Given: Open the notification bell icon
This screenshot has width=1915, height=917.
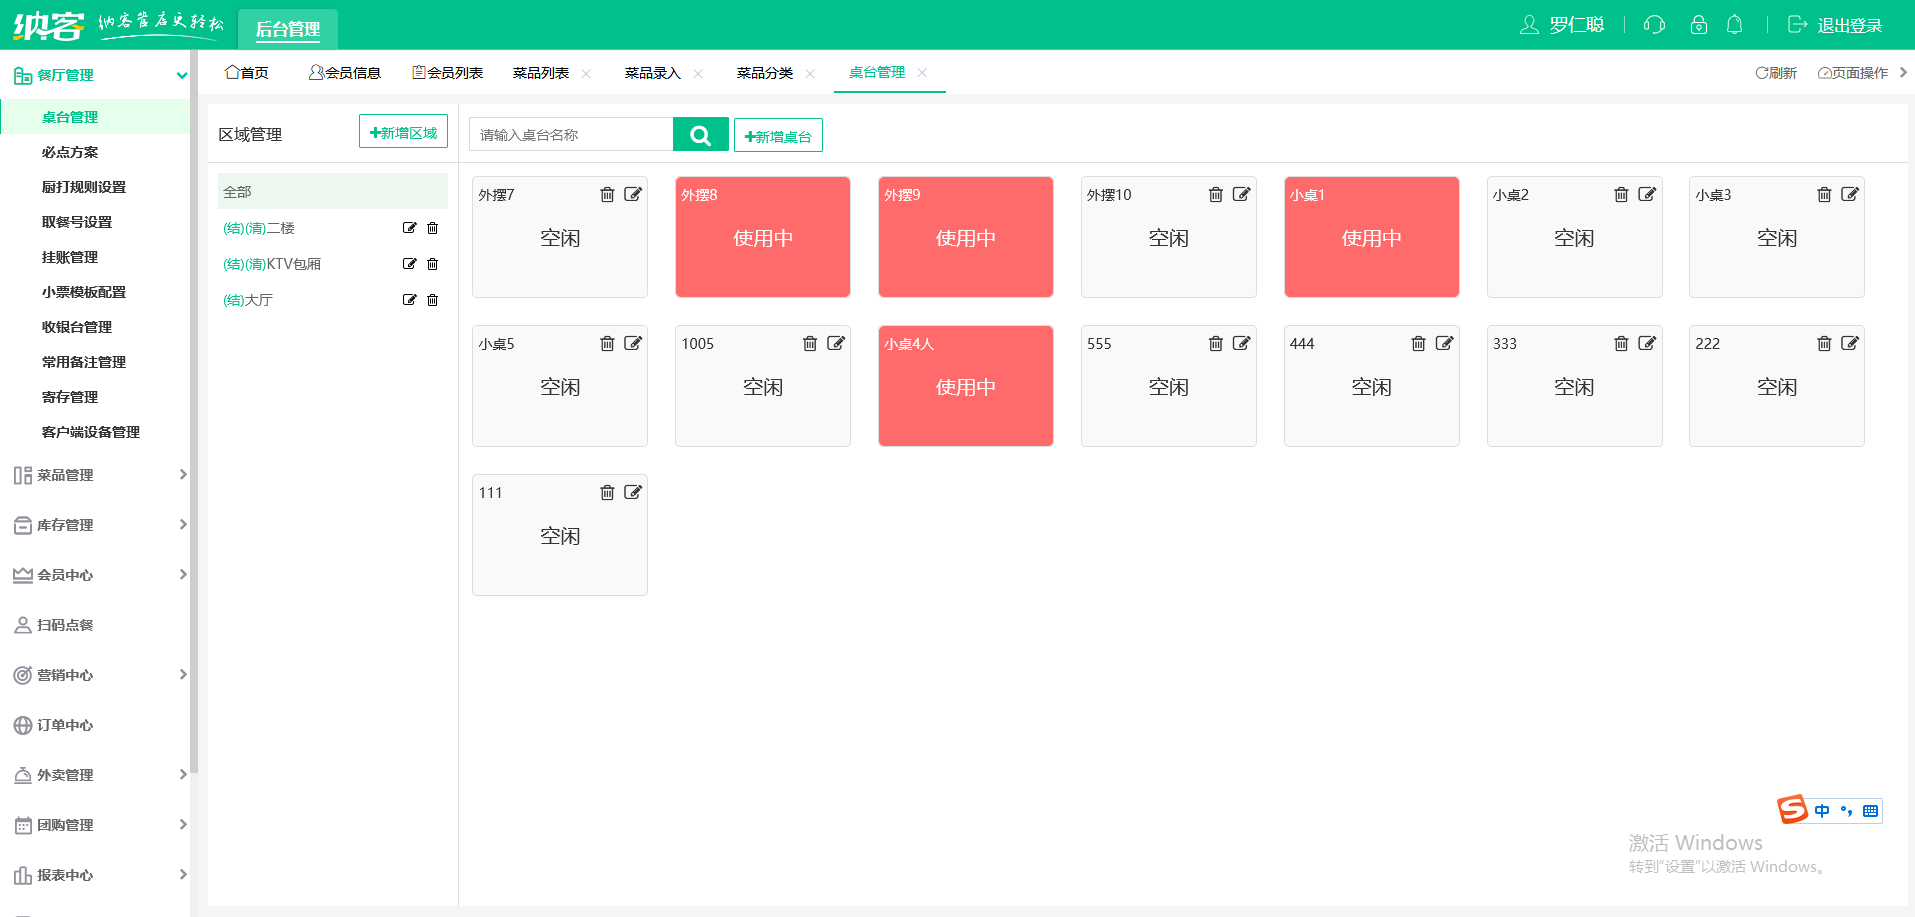Looking at the screenshot, I should [1734, 25].
